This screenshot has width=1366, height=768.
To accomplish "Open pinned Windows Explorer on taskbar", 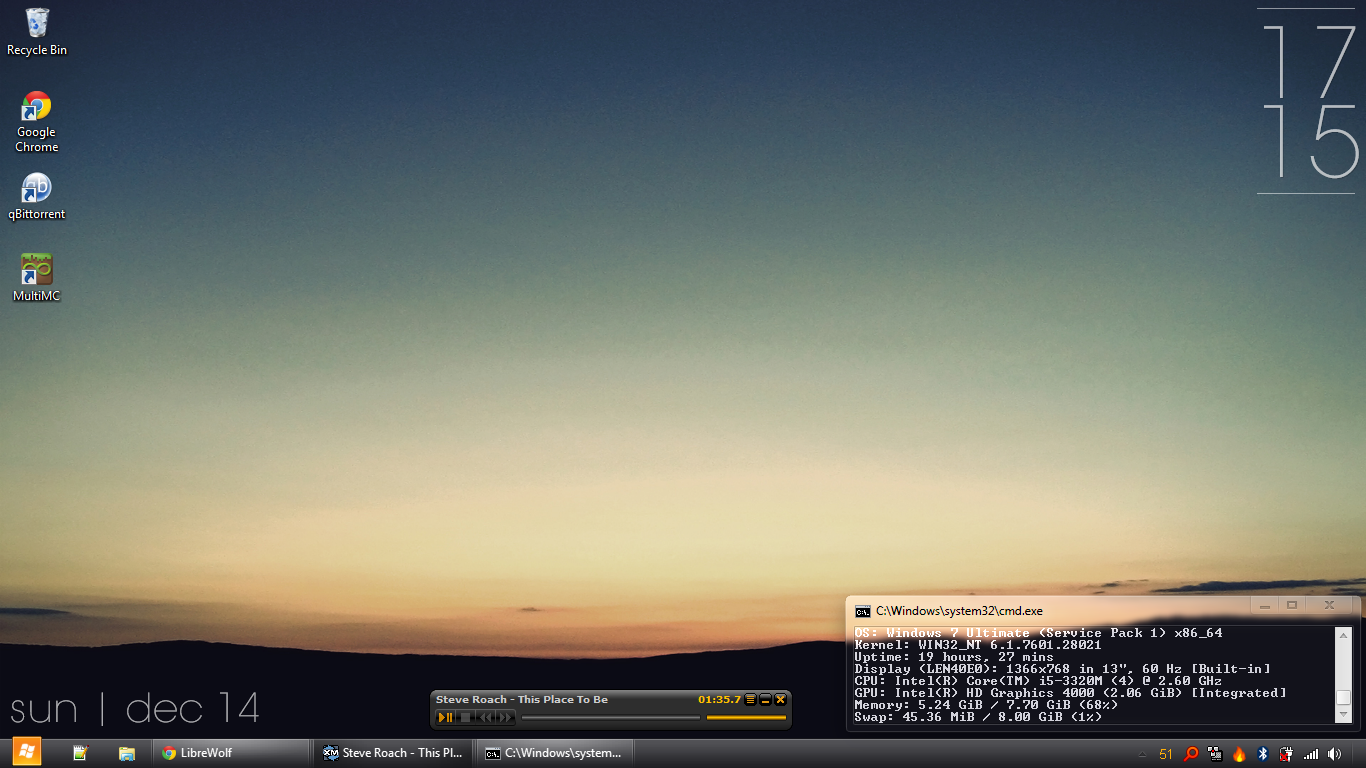I will (x=127, y=753).
